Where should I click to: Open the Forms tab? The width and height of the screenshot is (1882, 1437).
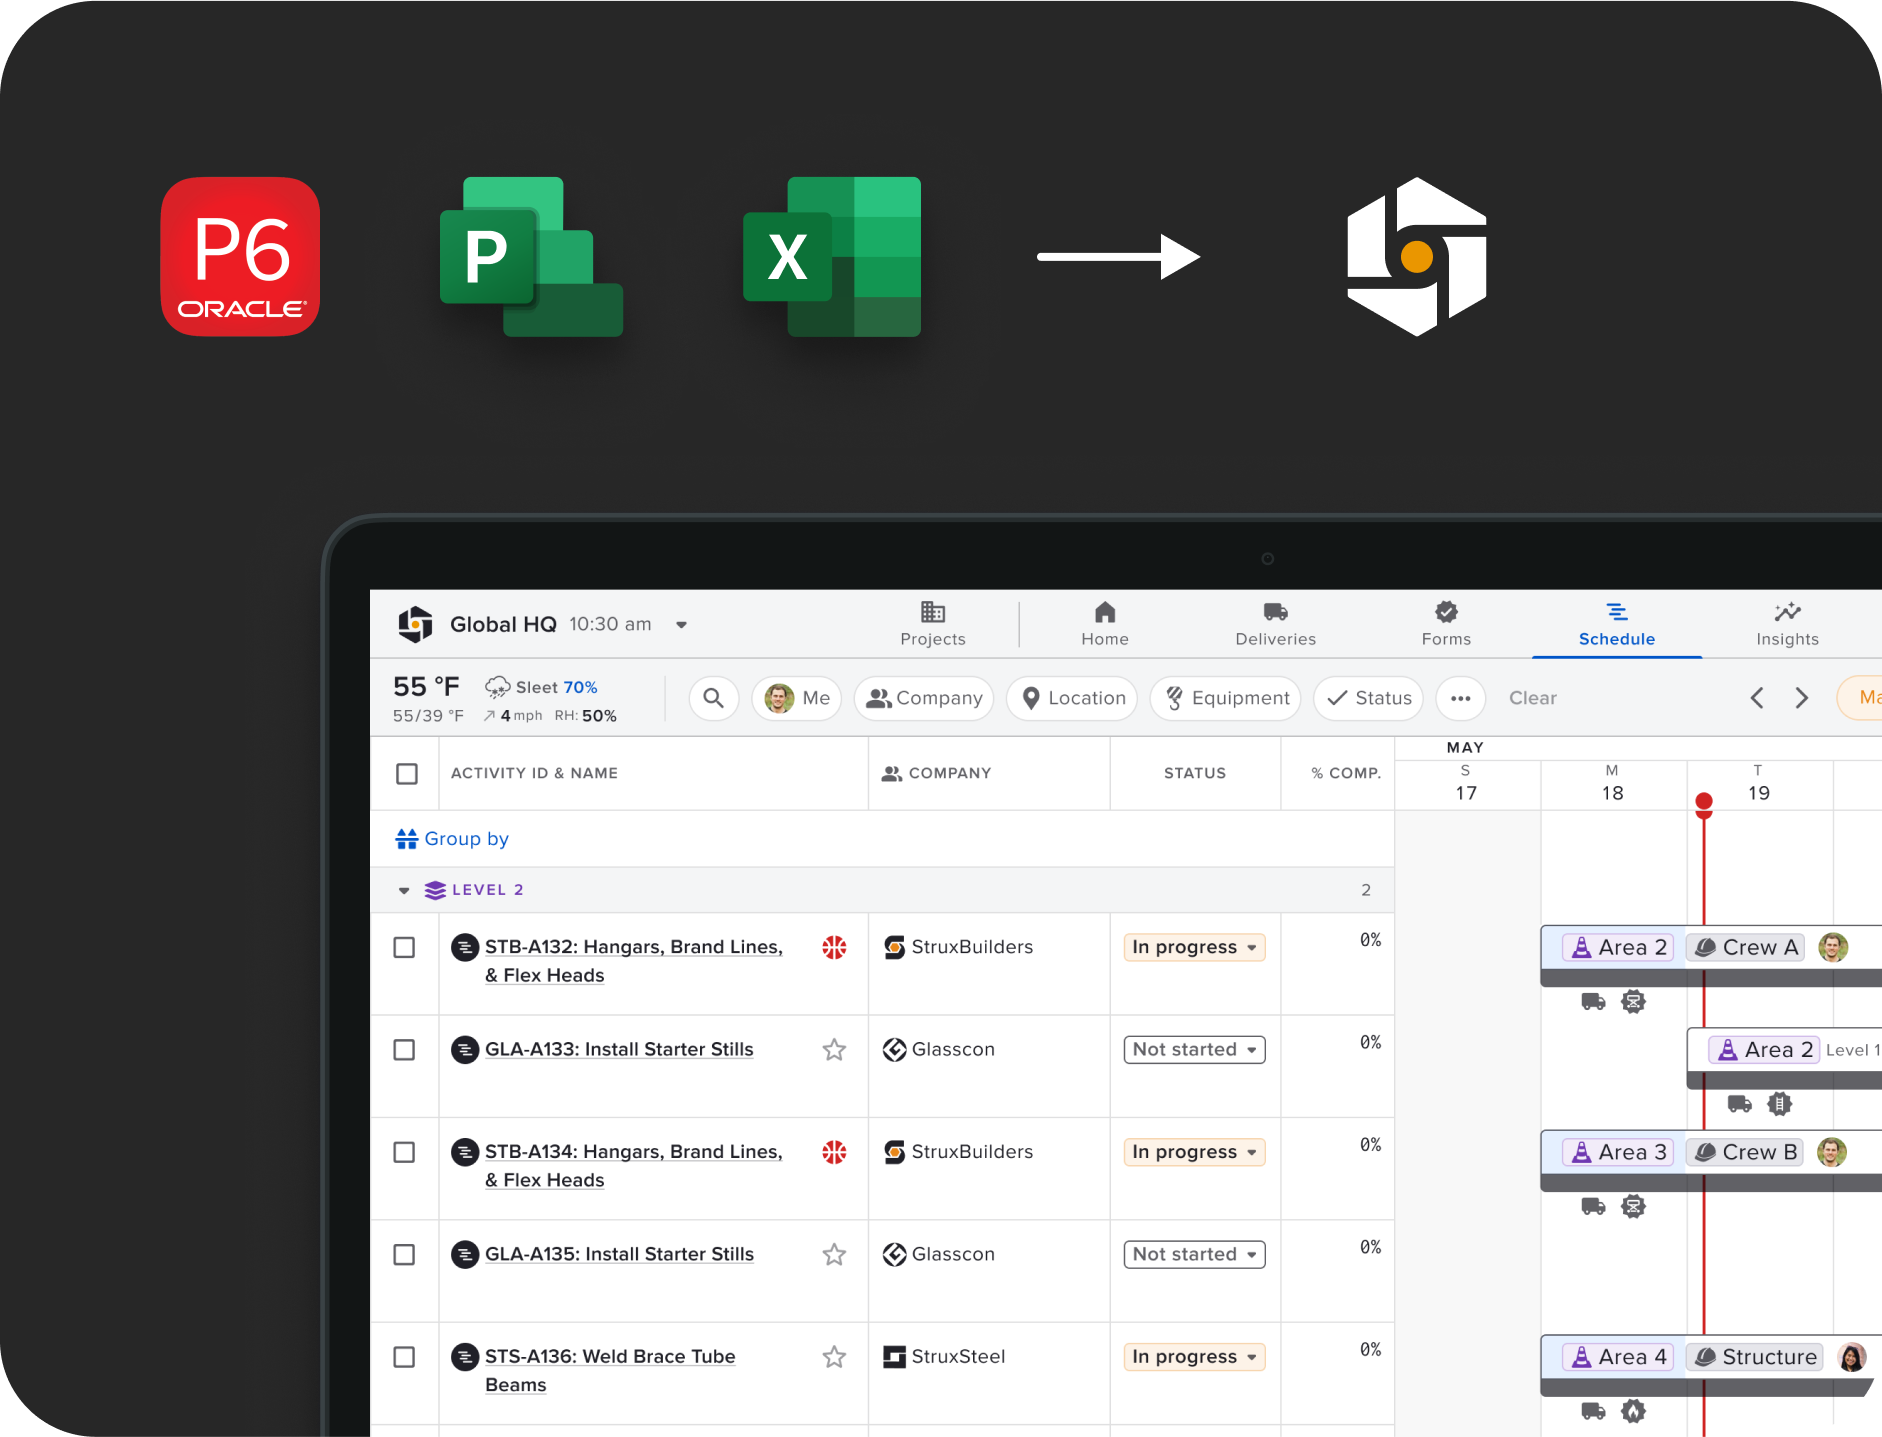point(1446,624)
